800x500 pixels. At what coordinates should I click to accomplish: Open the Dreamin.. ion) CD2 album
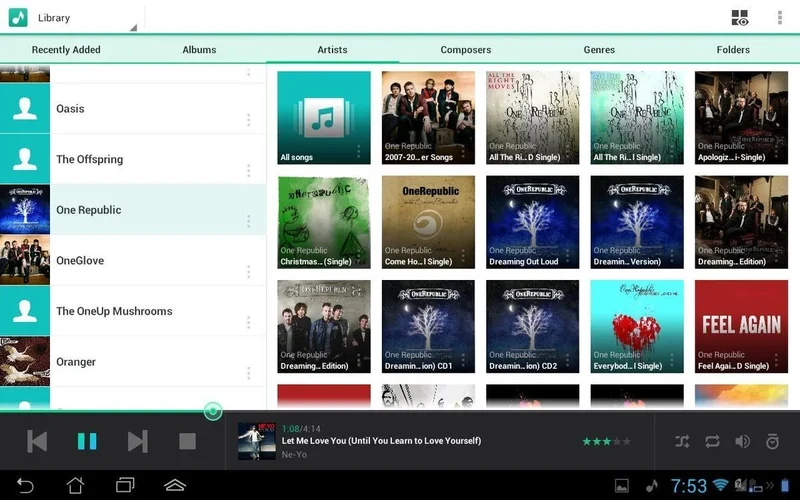point(533,327)
